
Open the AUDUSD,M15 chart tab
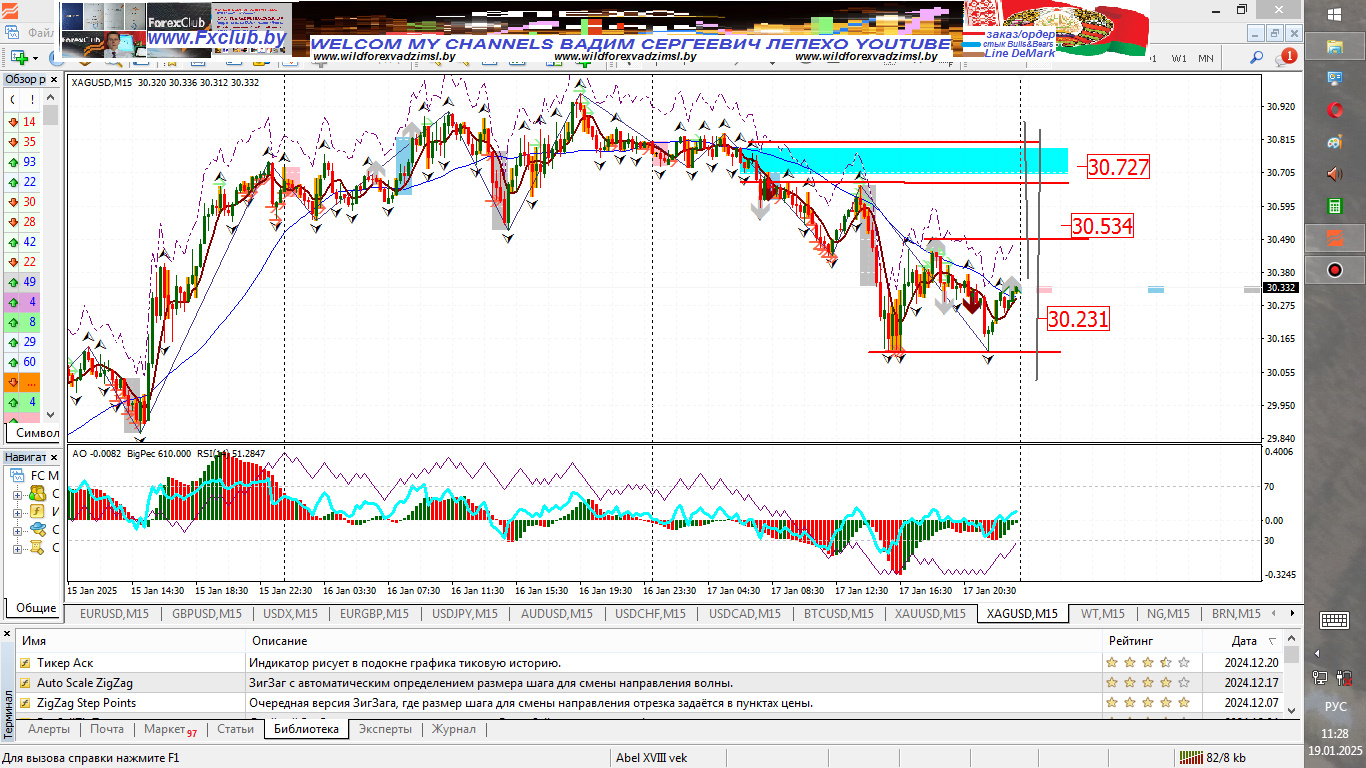557,614
